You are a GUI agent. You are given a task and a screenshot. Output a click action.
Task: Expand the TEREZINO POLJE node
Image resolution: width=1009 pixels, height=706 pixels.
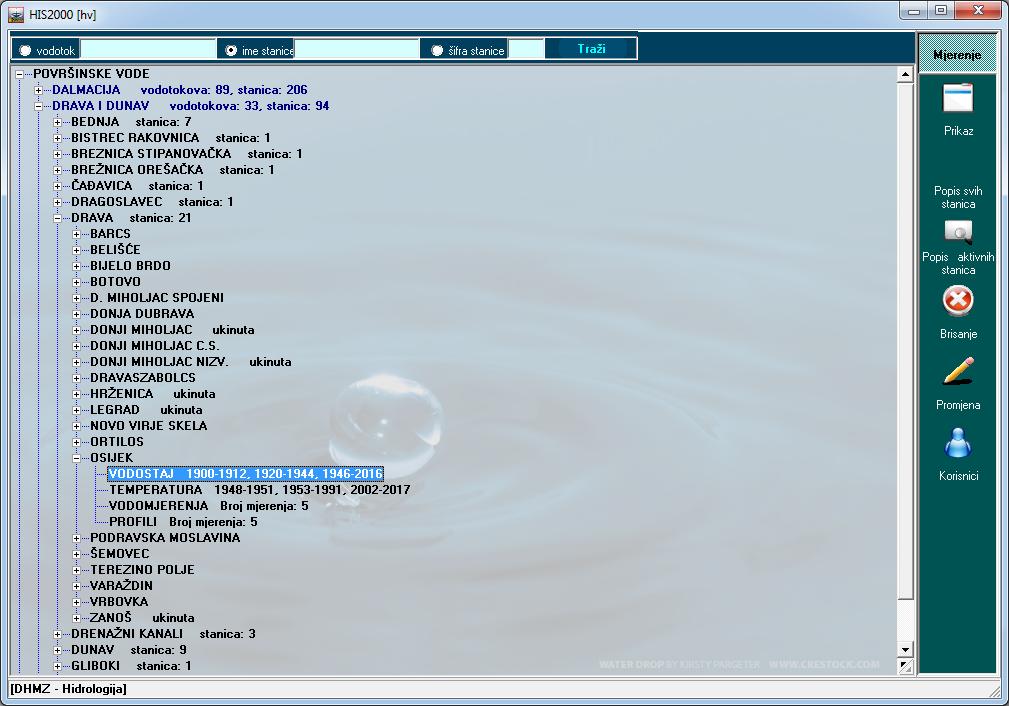[x=76, y=570]
